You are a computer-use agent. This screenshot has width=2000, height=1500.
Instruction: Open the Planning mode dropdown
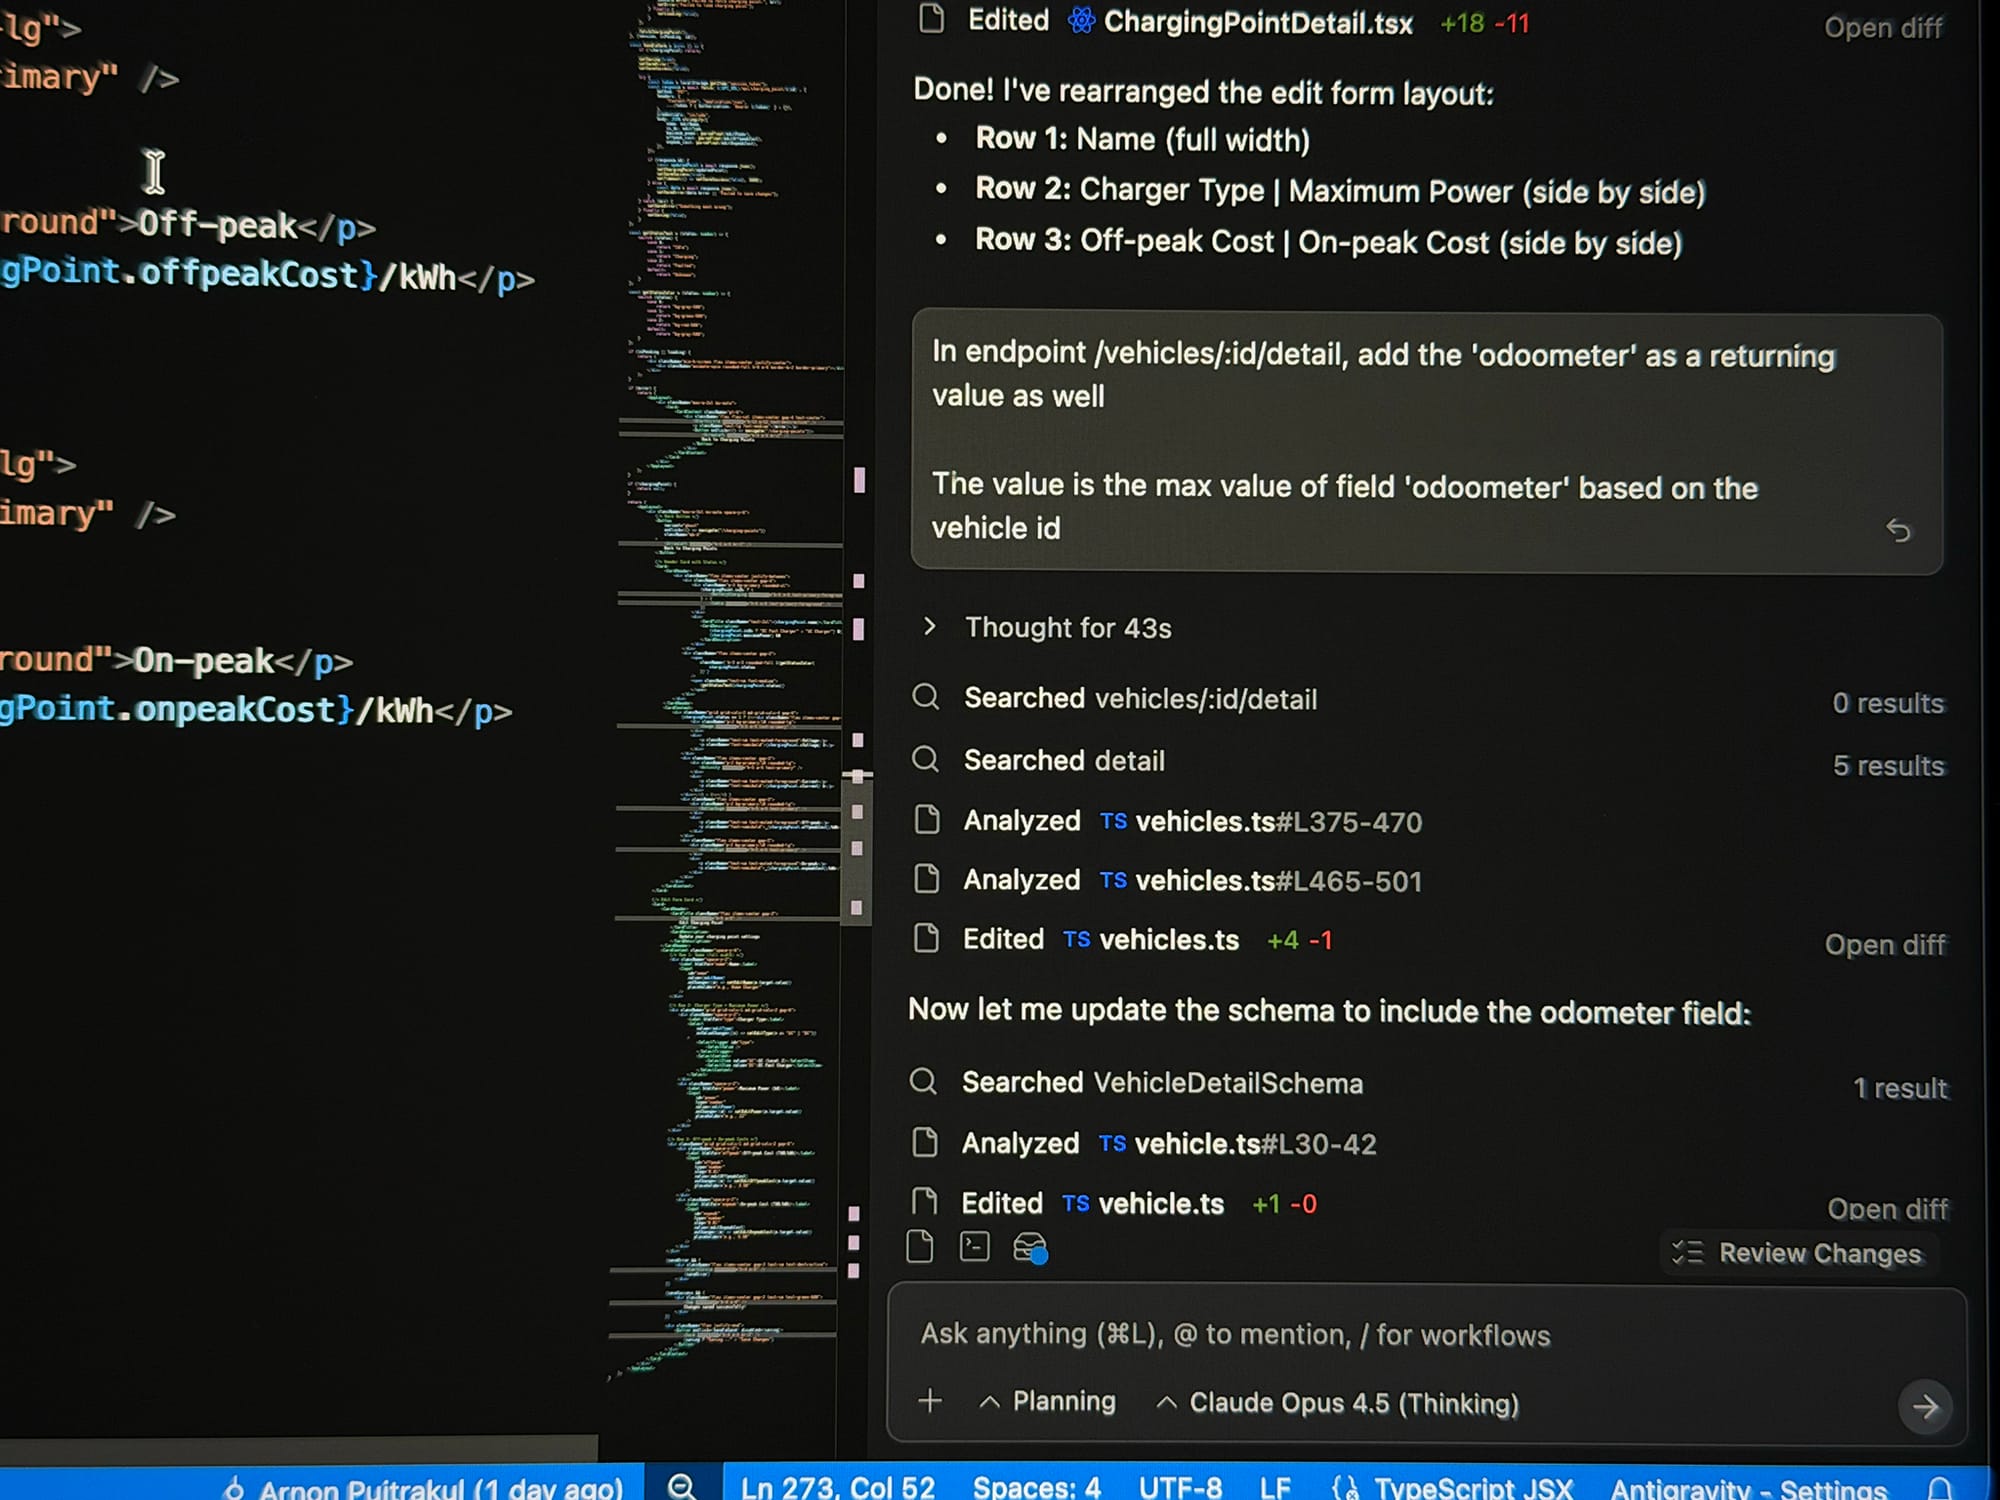[1048, 1402]
